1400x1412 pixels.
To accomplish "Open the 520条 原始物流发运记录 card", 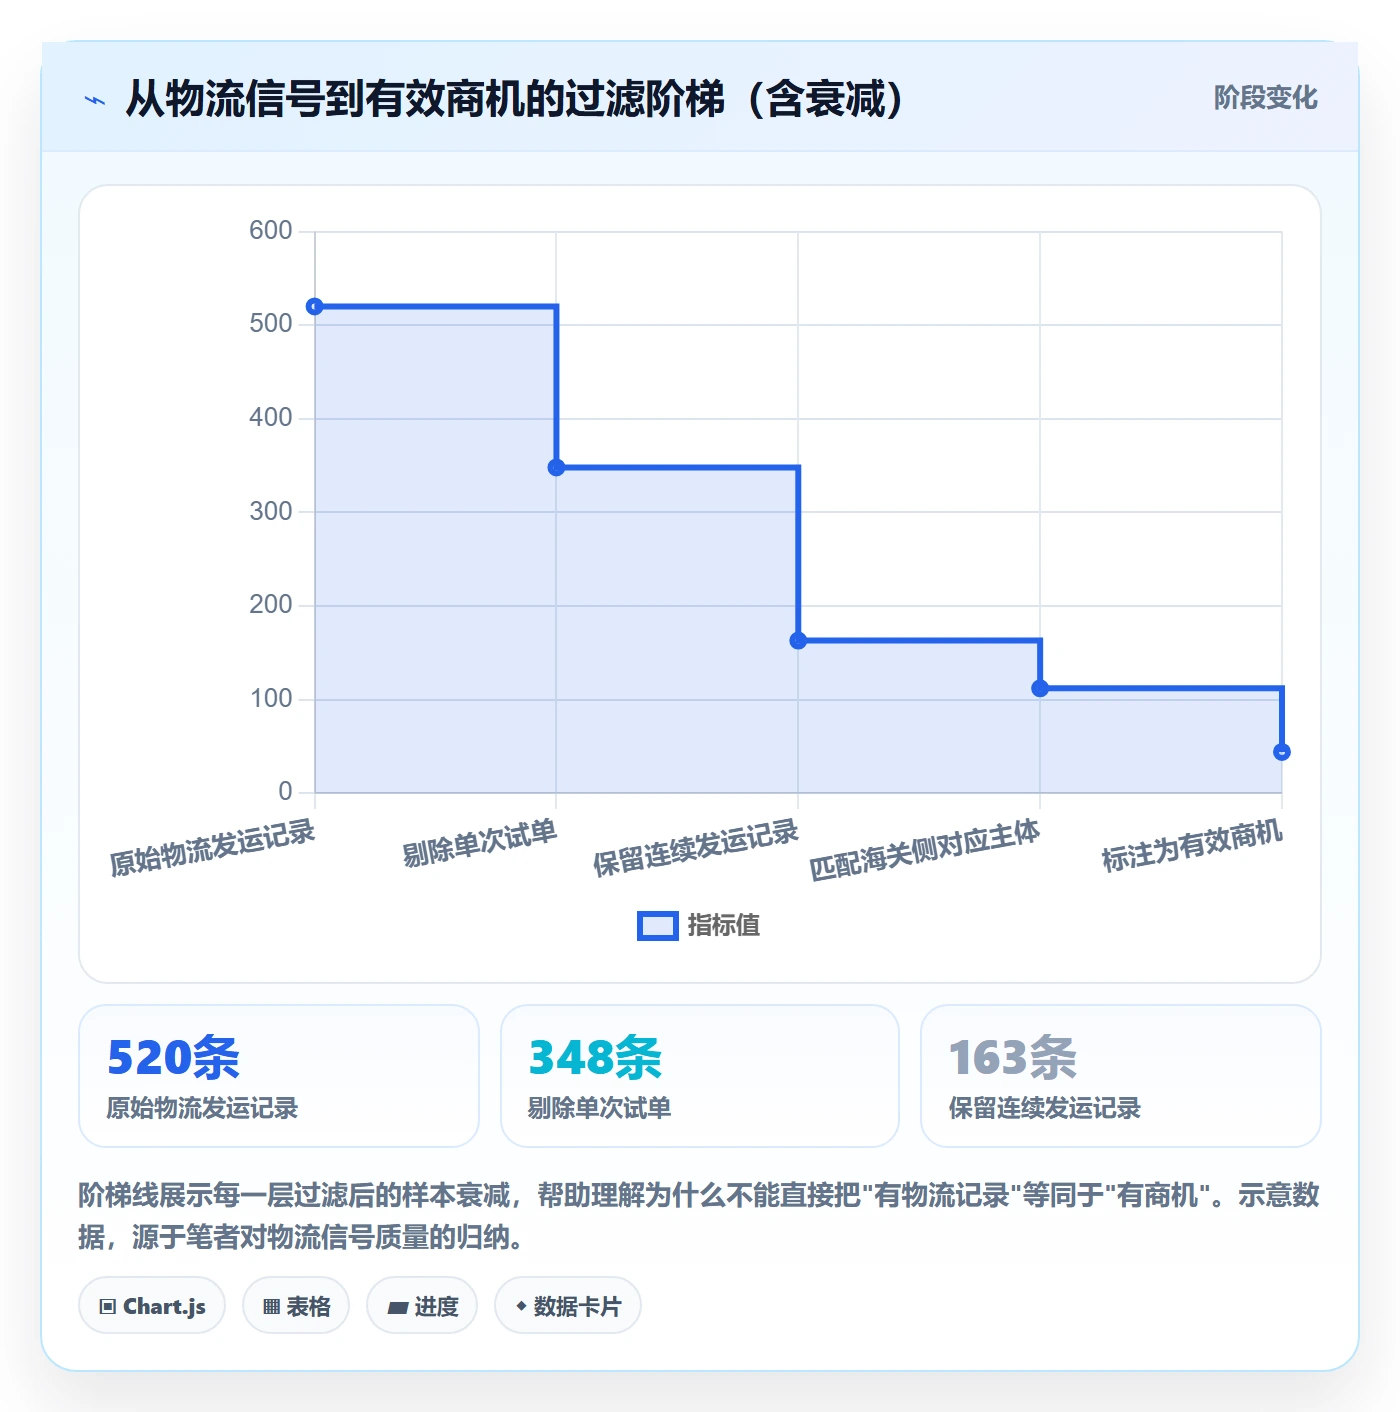I will pyautogui.click(x=279, y=1076).
